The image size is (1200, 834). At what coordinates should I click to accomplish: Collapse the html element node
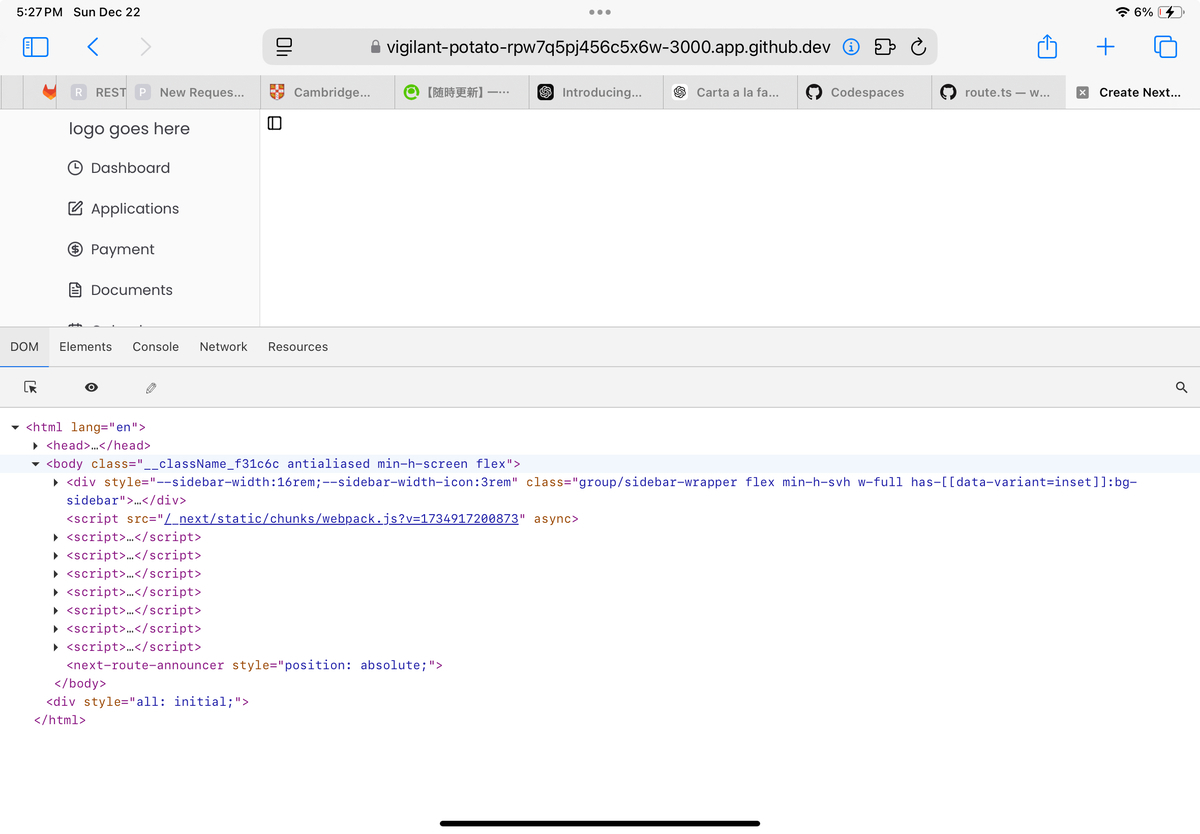[14, 426]
